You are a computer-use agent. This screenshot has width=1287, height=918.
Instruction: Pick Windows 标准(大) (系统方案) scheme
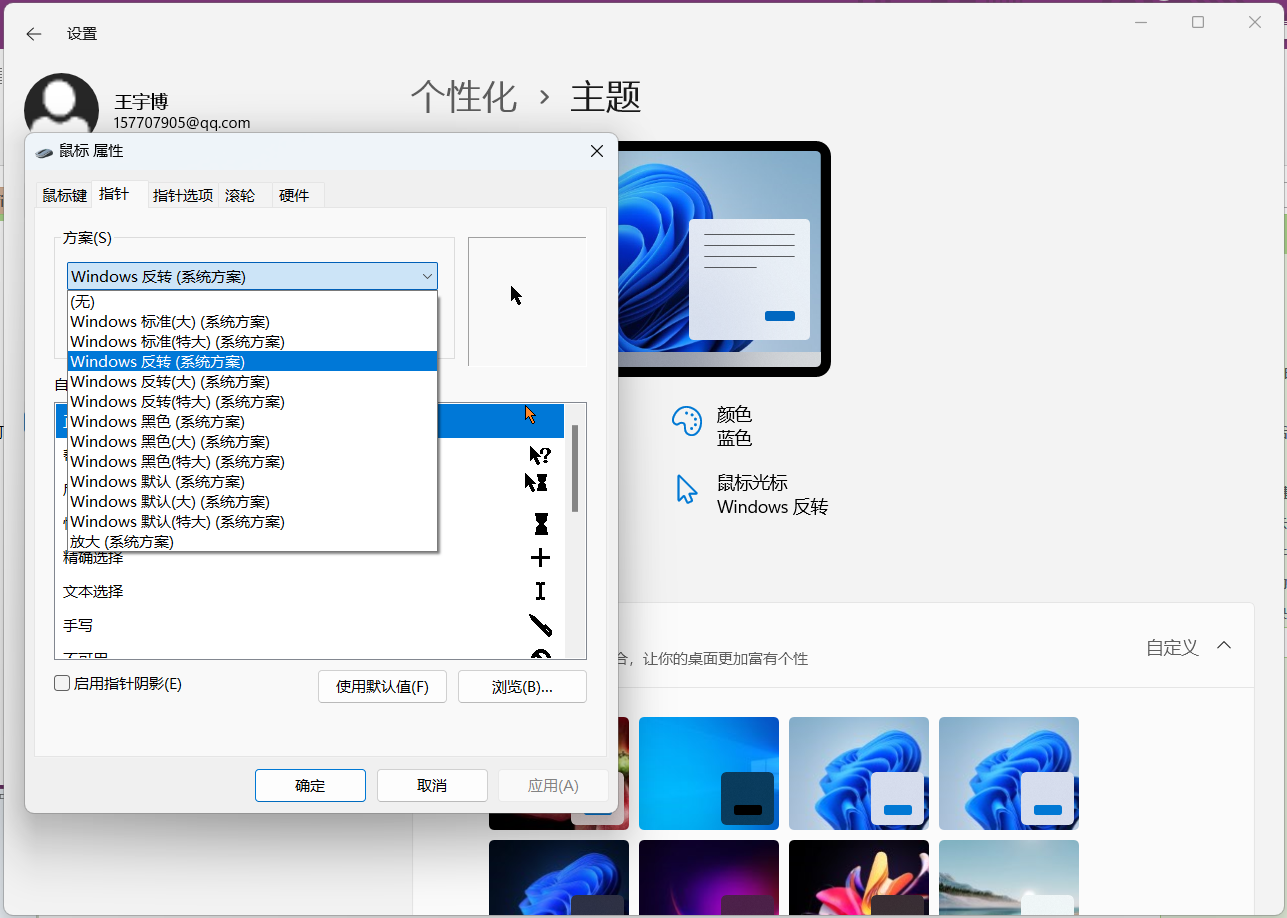(252, 321)
